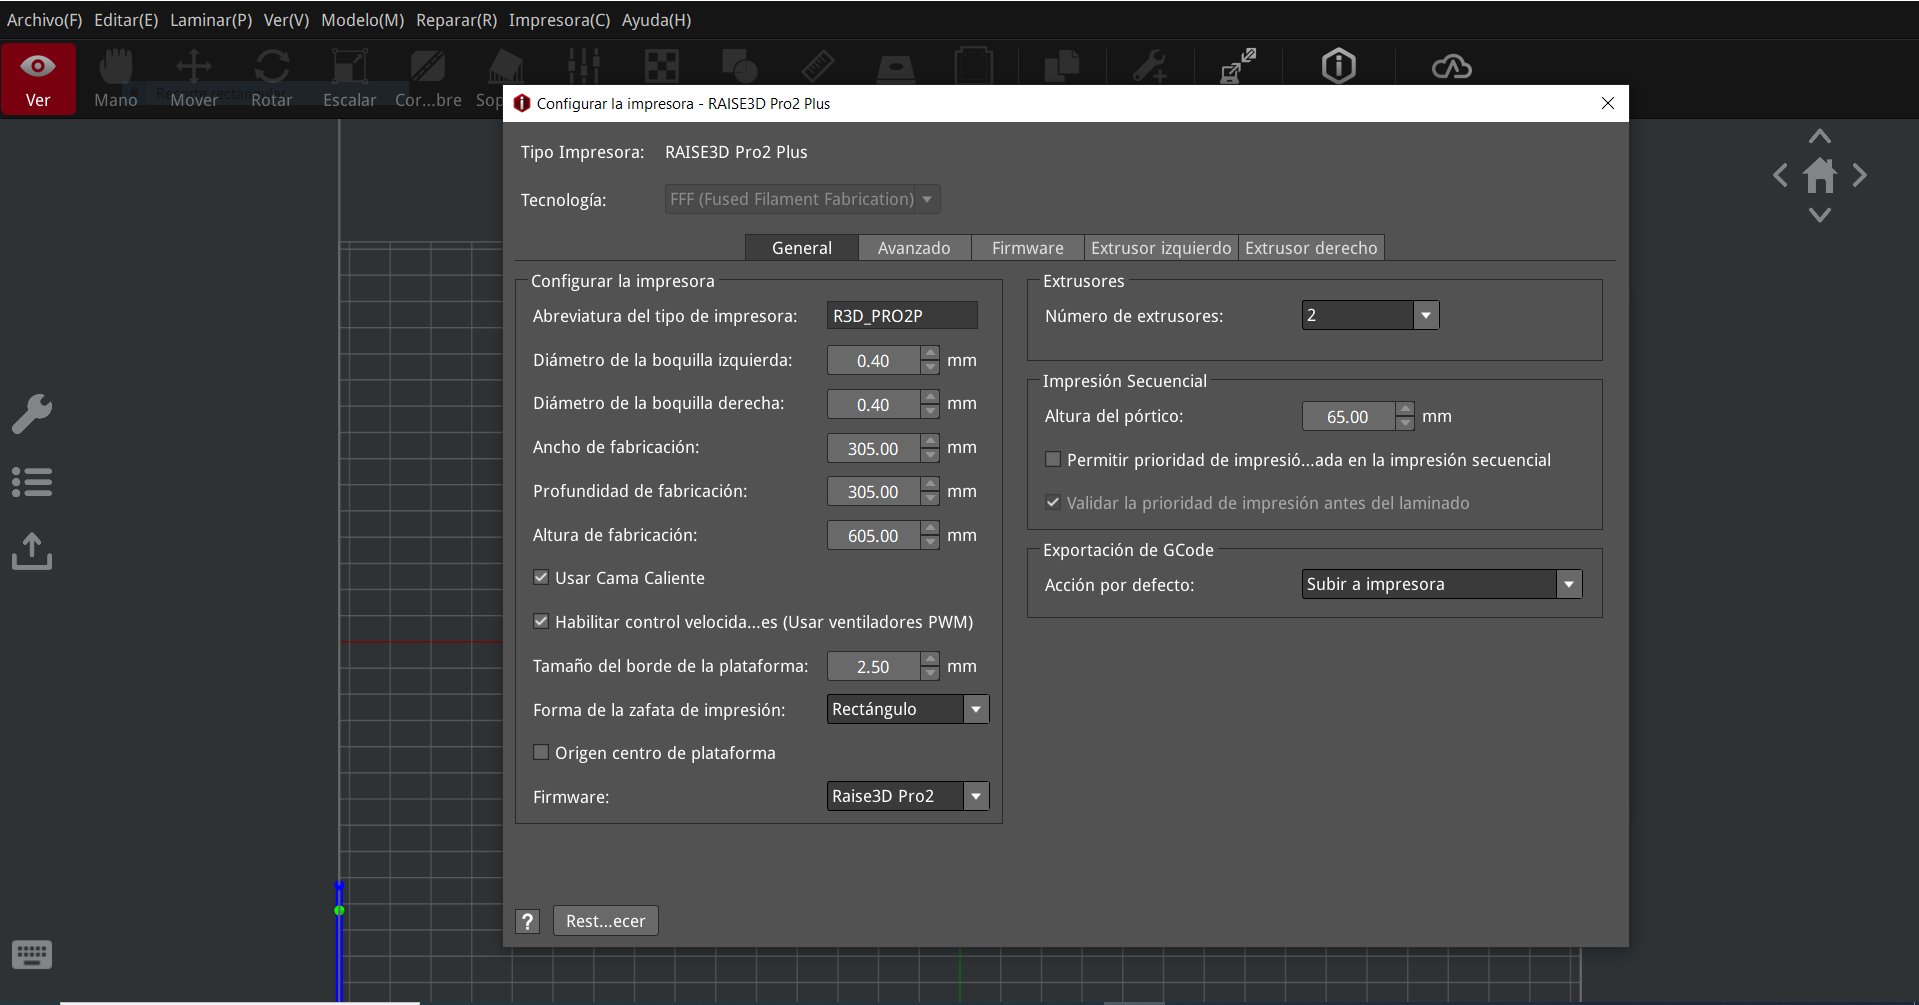Toggle Validar la prioridad de impresión checkbox
This screenshot has width=1919, height=1005.
[x=1053, y=502]
